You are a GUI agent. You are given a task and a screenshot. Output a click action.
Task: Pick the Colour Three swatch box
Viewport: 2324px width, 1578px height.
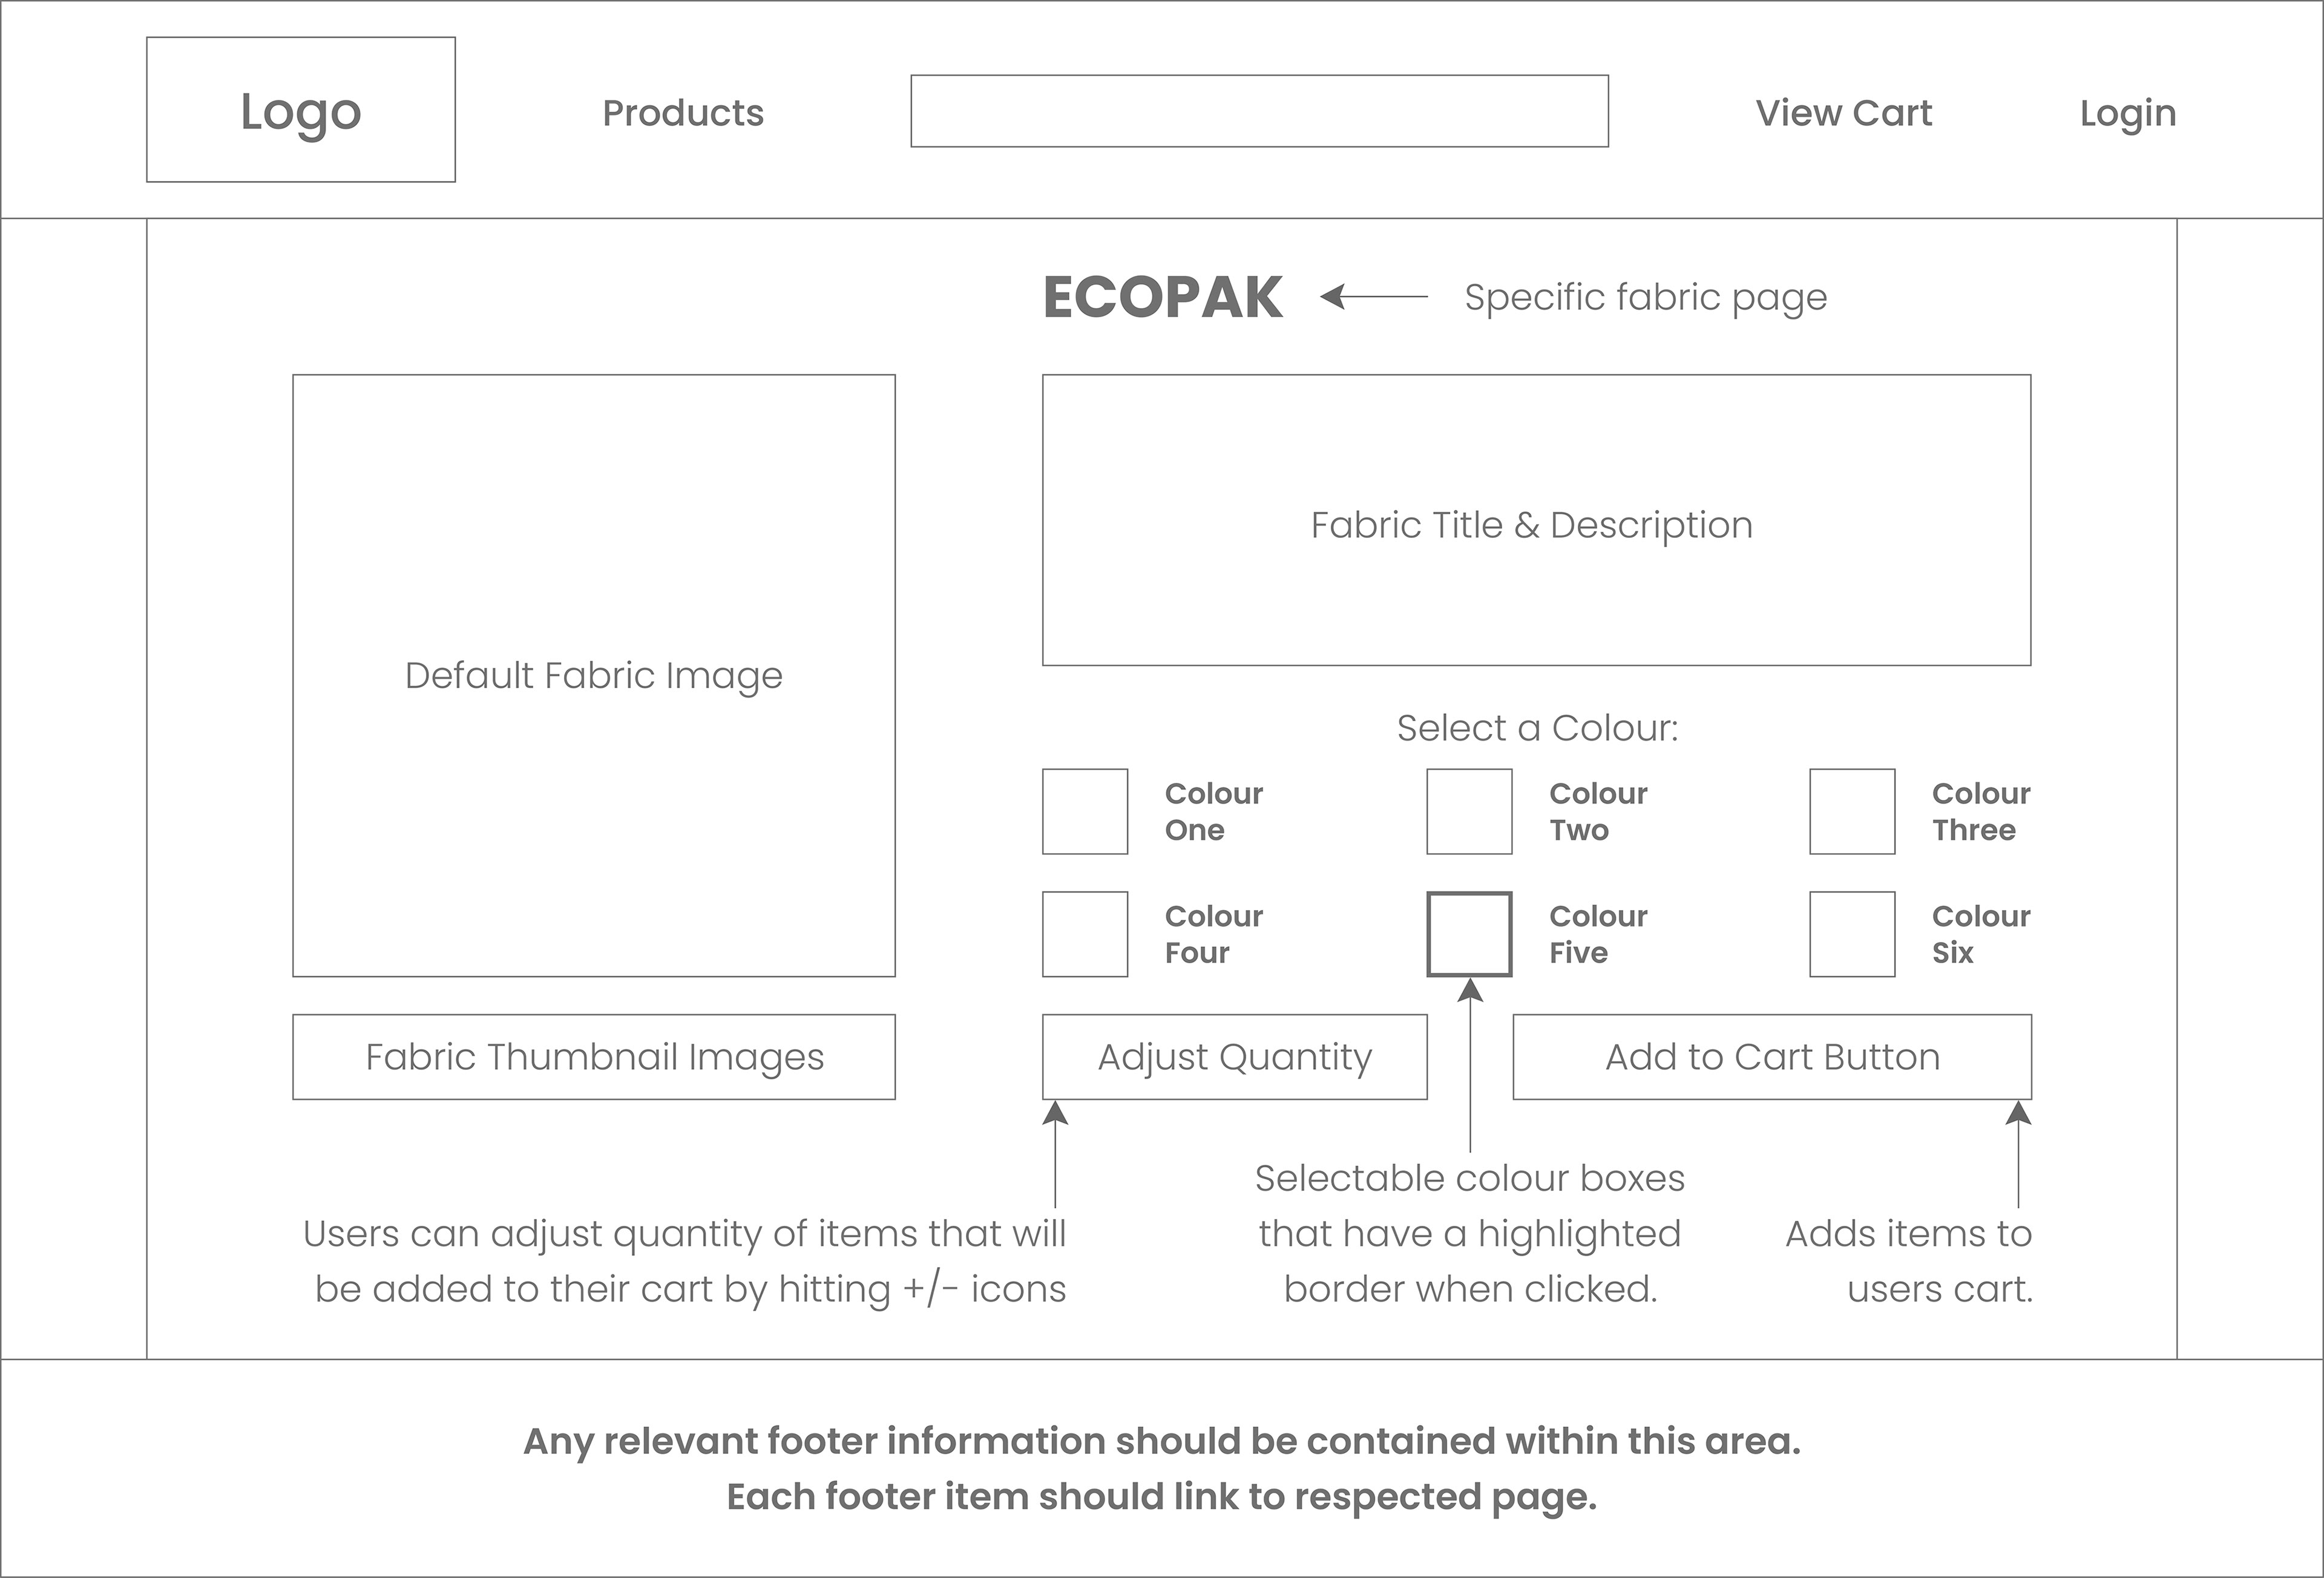click(1852, 811)
